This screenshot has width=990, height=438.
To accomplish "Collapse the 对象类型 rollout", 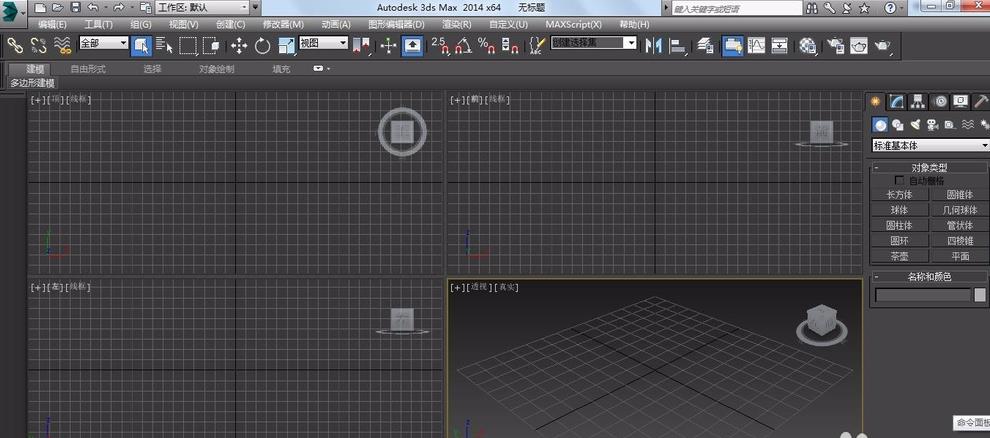I will coord(929,168).
